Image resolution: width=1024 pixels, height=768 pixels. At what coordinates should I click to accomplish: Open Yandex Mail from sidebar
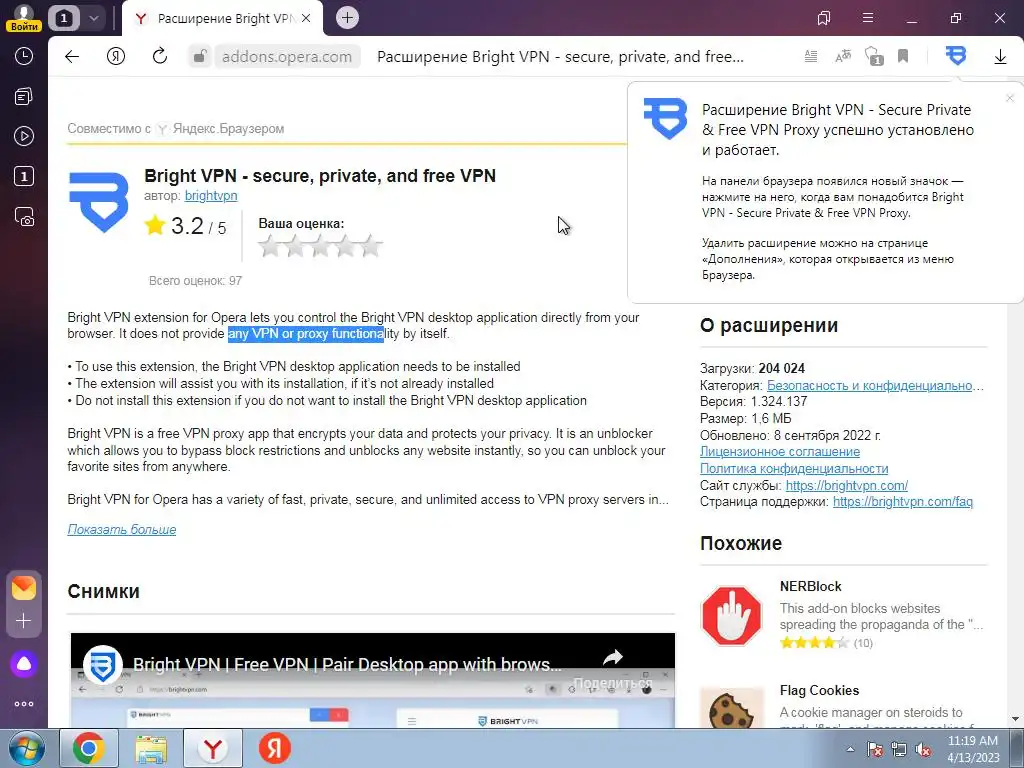(24, 588)
